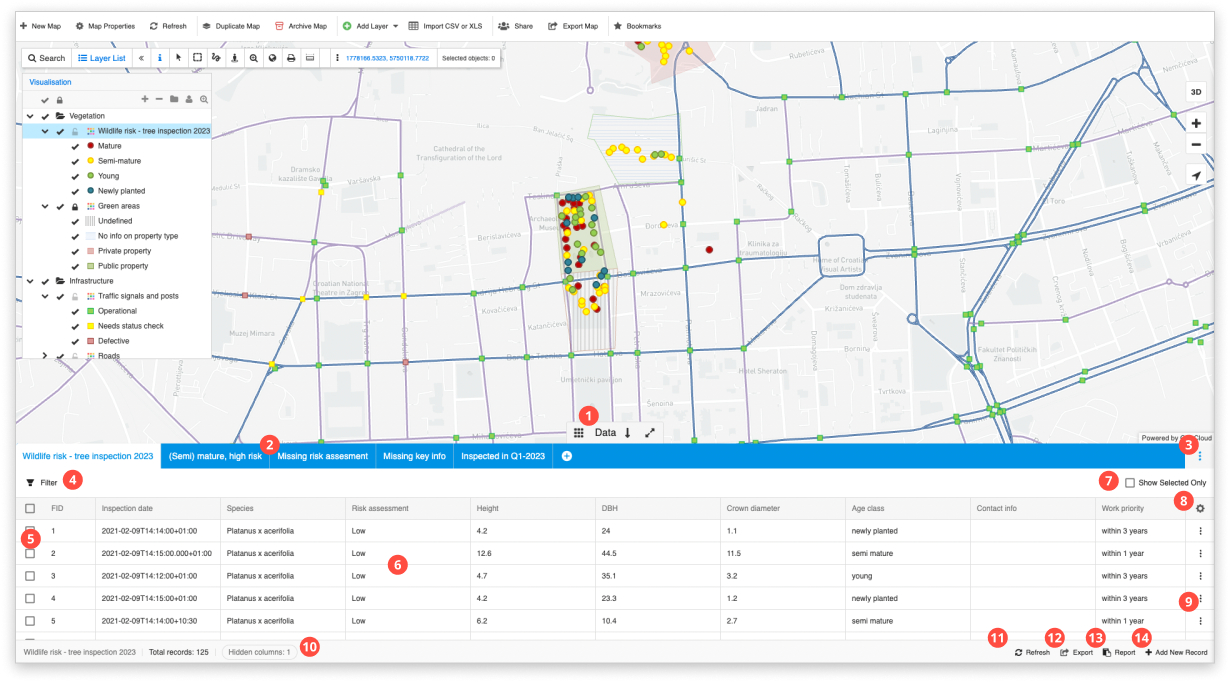Switch to the Missing risk assesment tab
The image size is (1230, 683).
322,455
